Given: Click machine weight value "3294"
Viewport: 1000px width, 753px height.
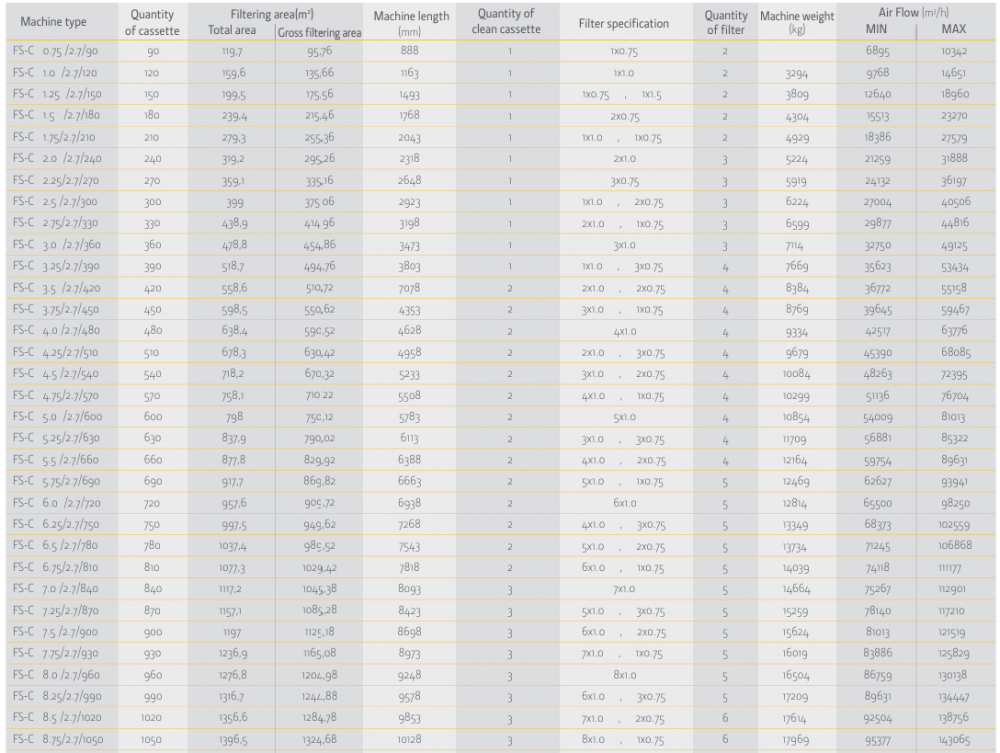Looking at the screenshot, I should [x=797, y=73].
